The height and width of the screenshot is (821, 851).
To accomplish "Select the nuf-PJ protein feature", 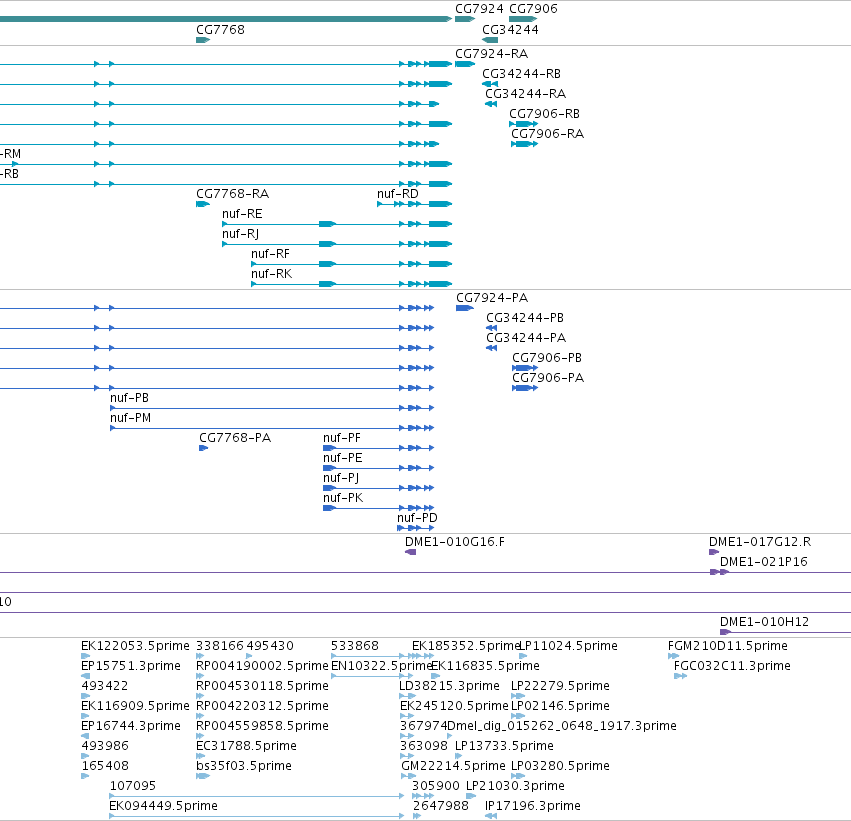I will coord(379,488).
